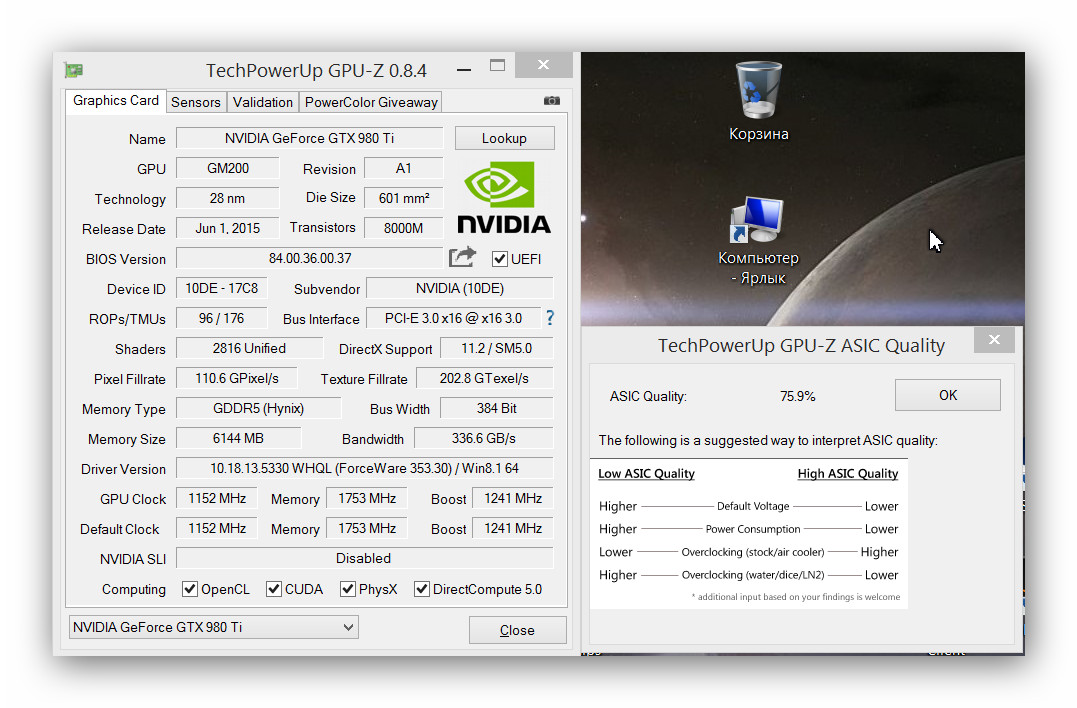Open the PowerColor Giveaway tab
1077x708 pixels.
tap(371, 102)
